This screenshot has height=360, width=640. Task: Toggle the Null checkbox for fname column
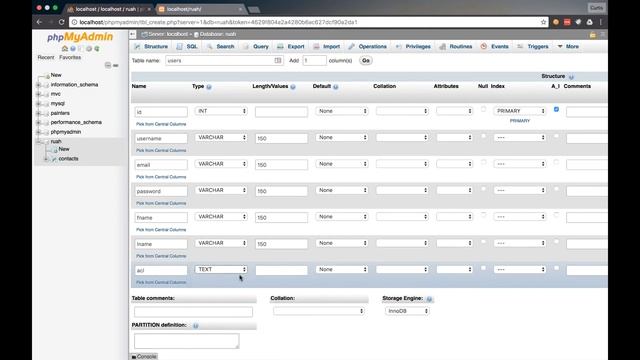(x=483, y=215)
